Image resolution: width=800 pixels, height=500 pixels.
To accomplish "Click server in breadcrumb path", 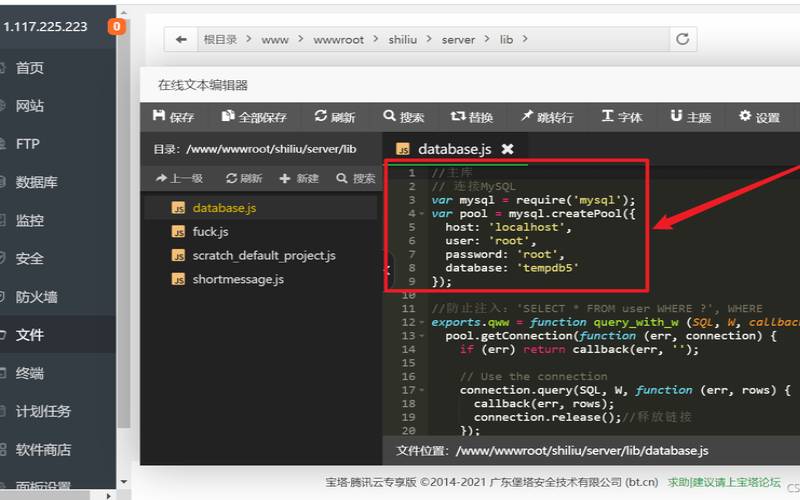I will point(458,40).
